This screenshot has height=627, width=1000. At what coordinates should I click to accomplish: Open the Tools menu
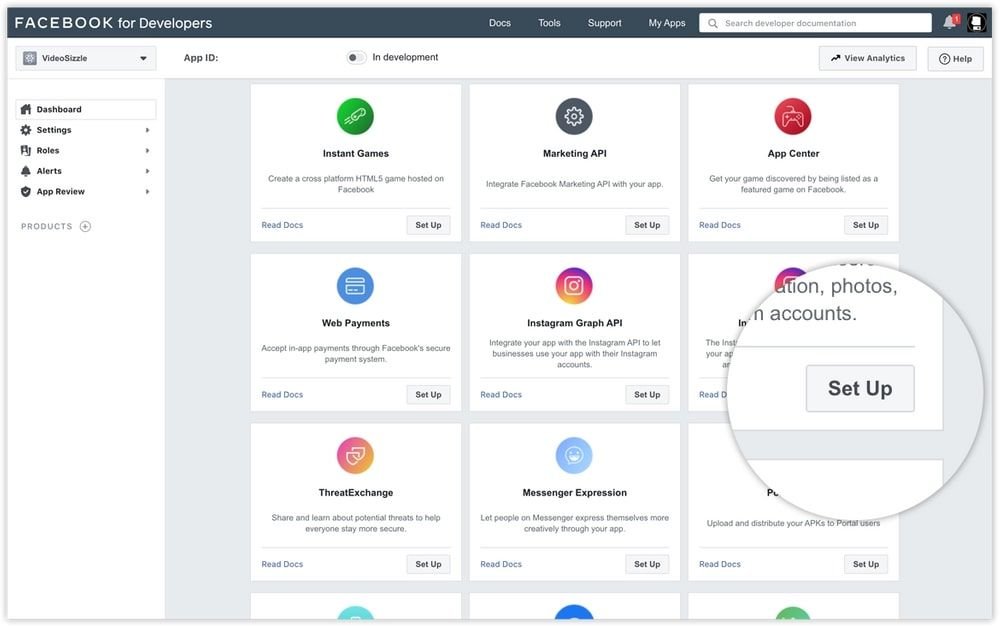point(549,23)
